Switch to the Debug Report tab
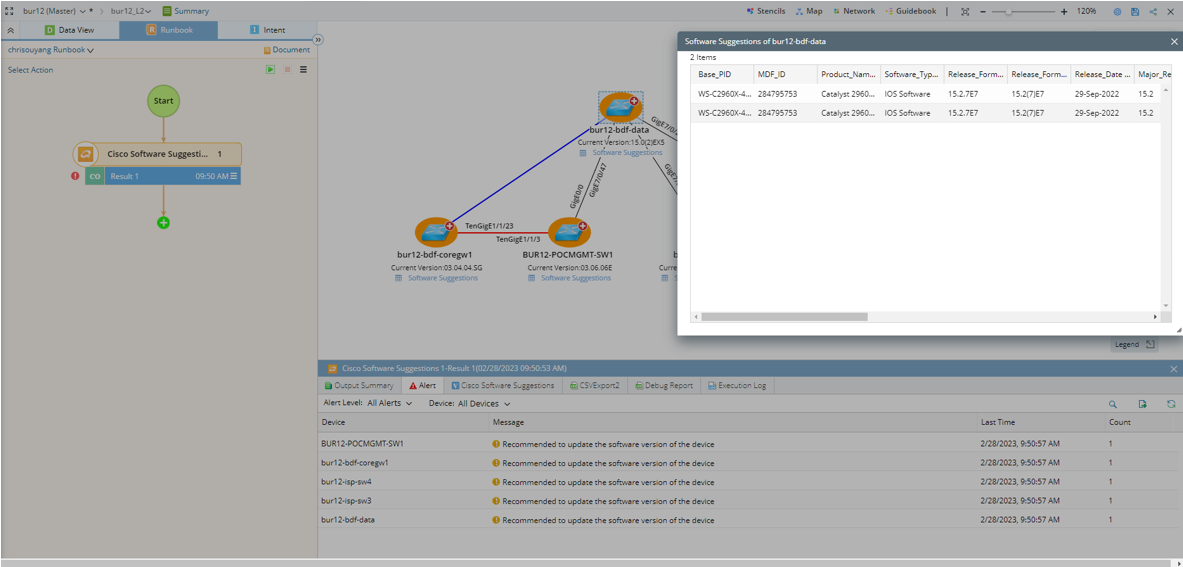The image size is (1183, 567). [x=663, y=385]
